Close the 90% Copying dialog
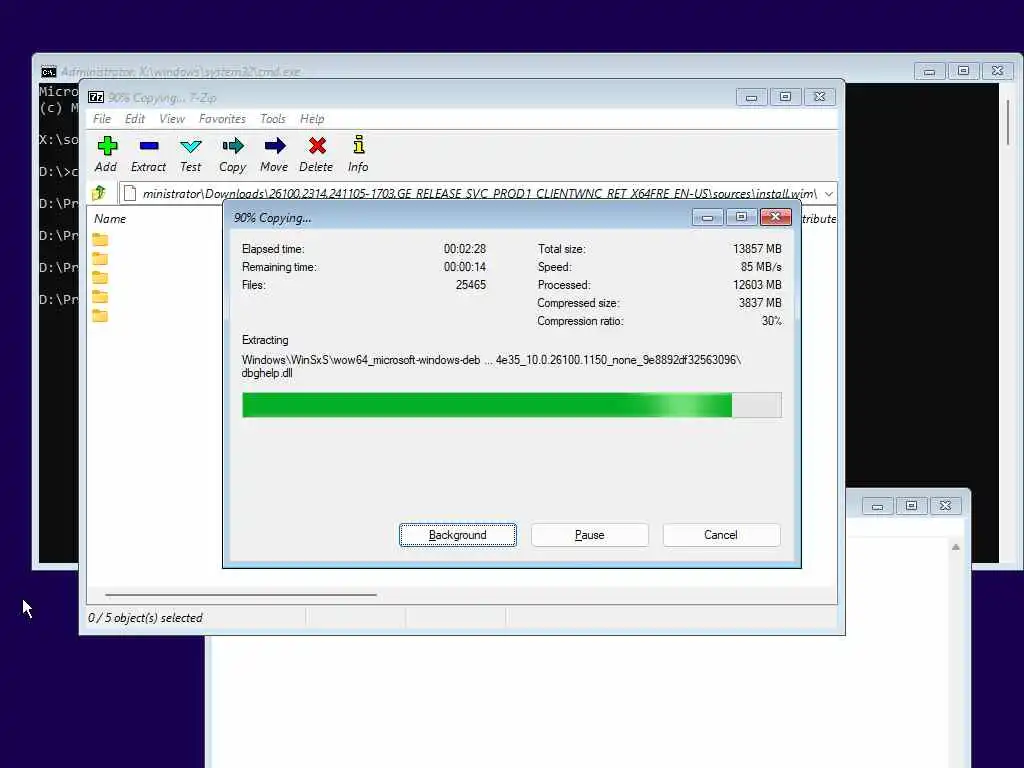The height and width of the screenshot is (768, 1024). [776, 217]
